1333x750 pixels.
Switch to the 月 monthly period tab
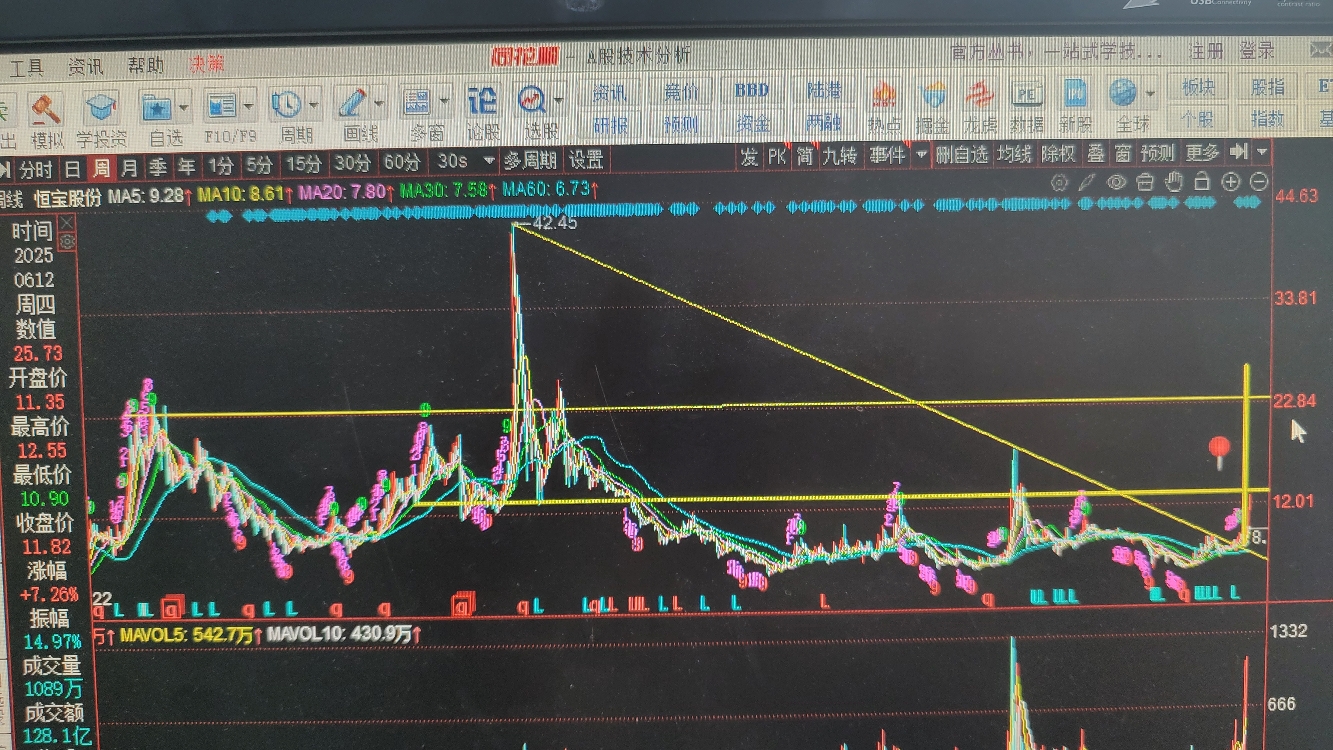(x=130, y=166)
